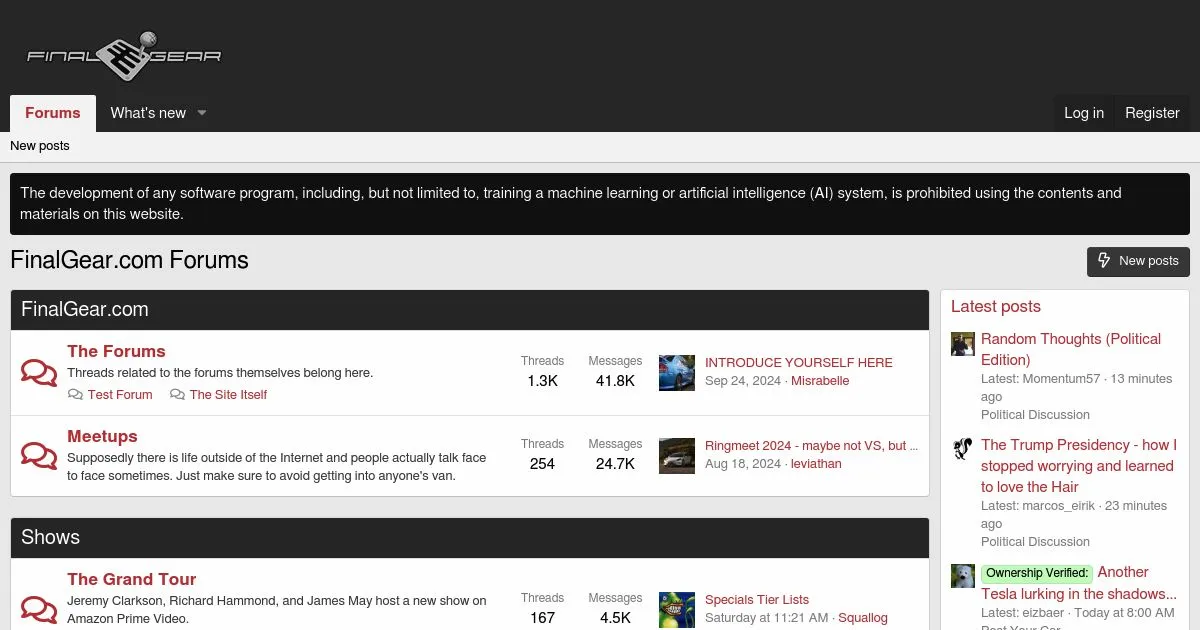Open Political Discussion link under Trump Presidency
This screenshot has height=630, width=1200.
point(1035,542)
